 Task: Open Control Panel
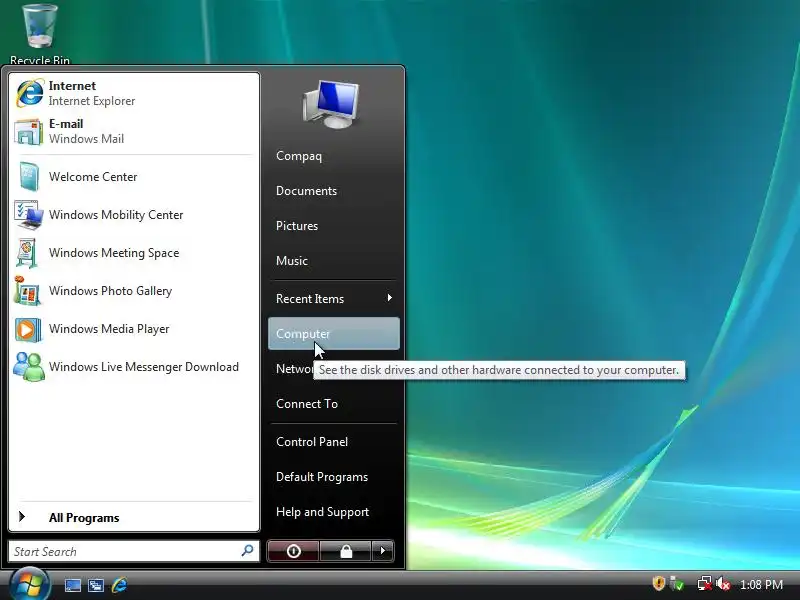coord(312,442)
